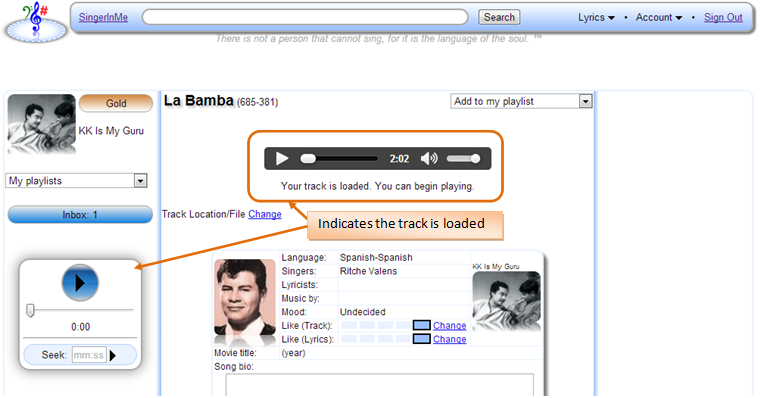Click the Undecided mood value
The image size is (760, 398).
click(363, 312)
